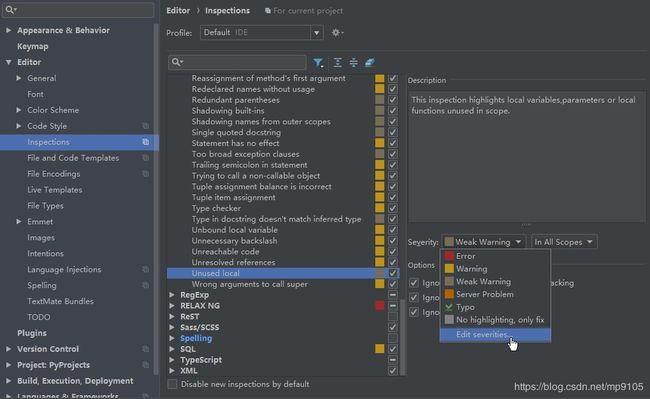The width and height of the screenshot is (650, 399).
Task: Open the TextMate Bundles settings page
Action: coord(61,301)
